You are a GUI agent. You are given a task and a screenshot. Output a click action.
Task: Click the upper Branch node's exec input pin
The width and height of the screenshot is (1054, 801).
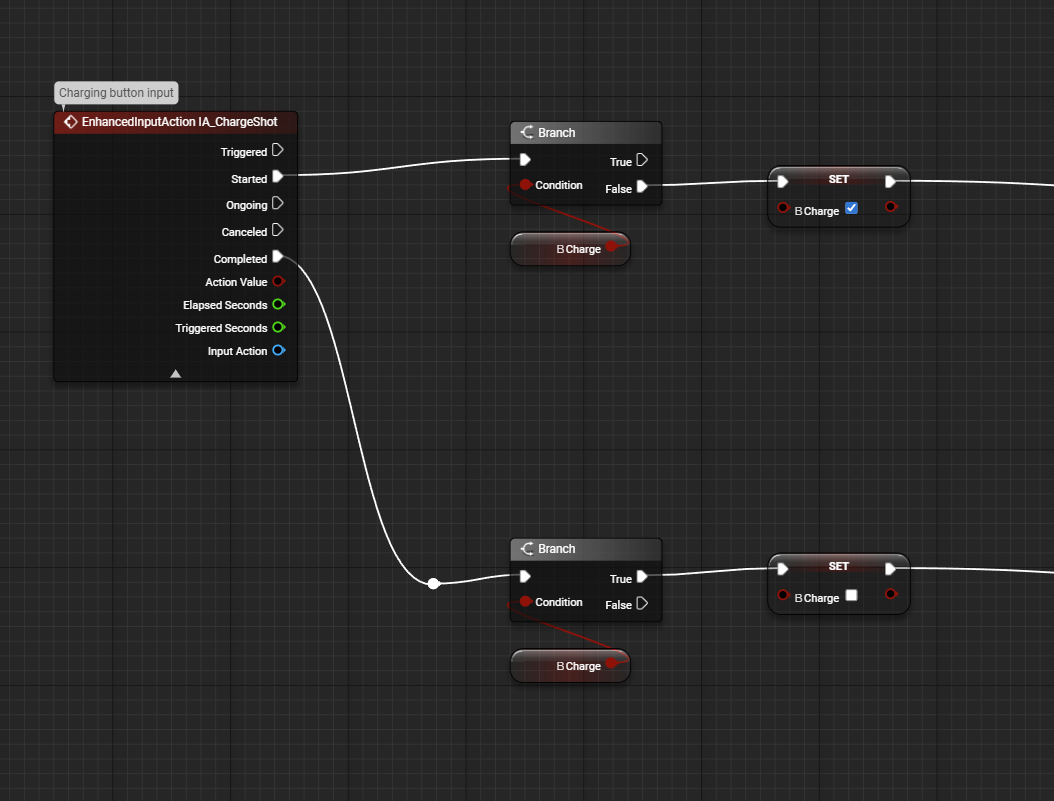[526, 159]
